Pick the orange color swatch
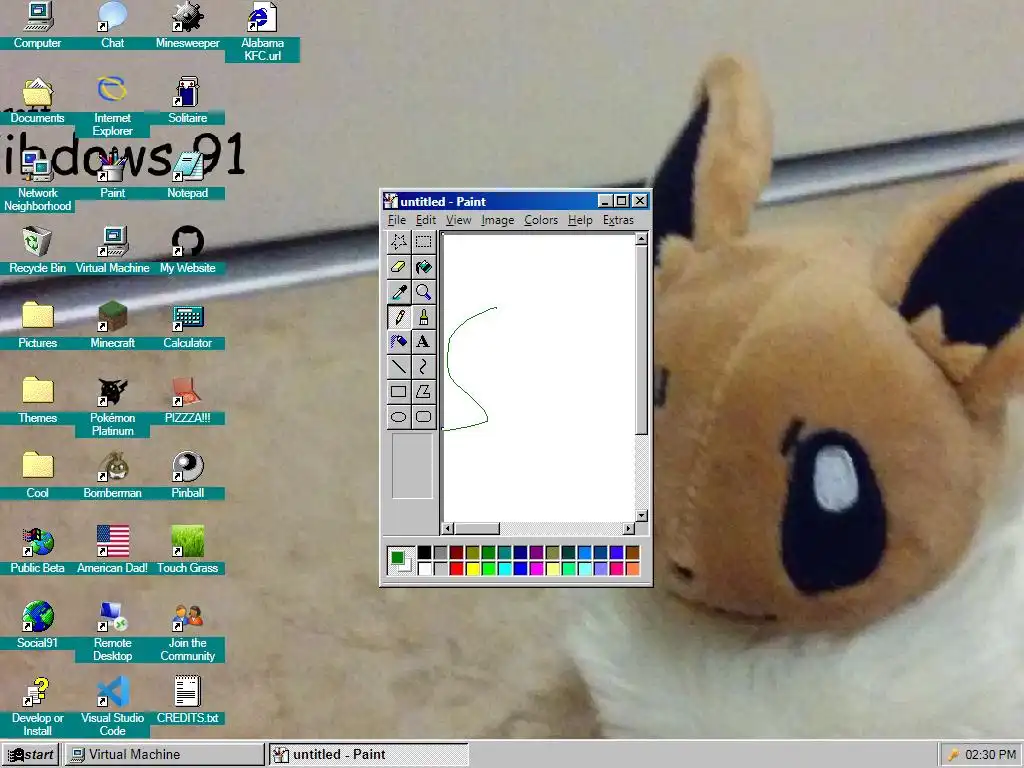The width and height of the screenshot is (1024, 768). 632,568
